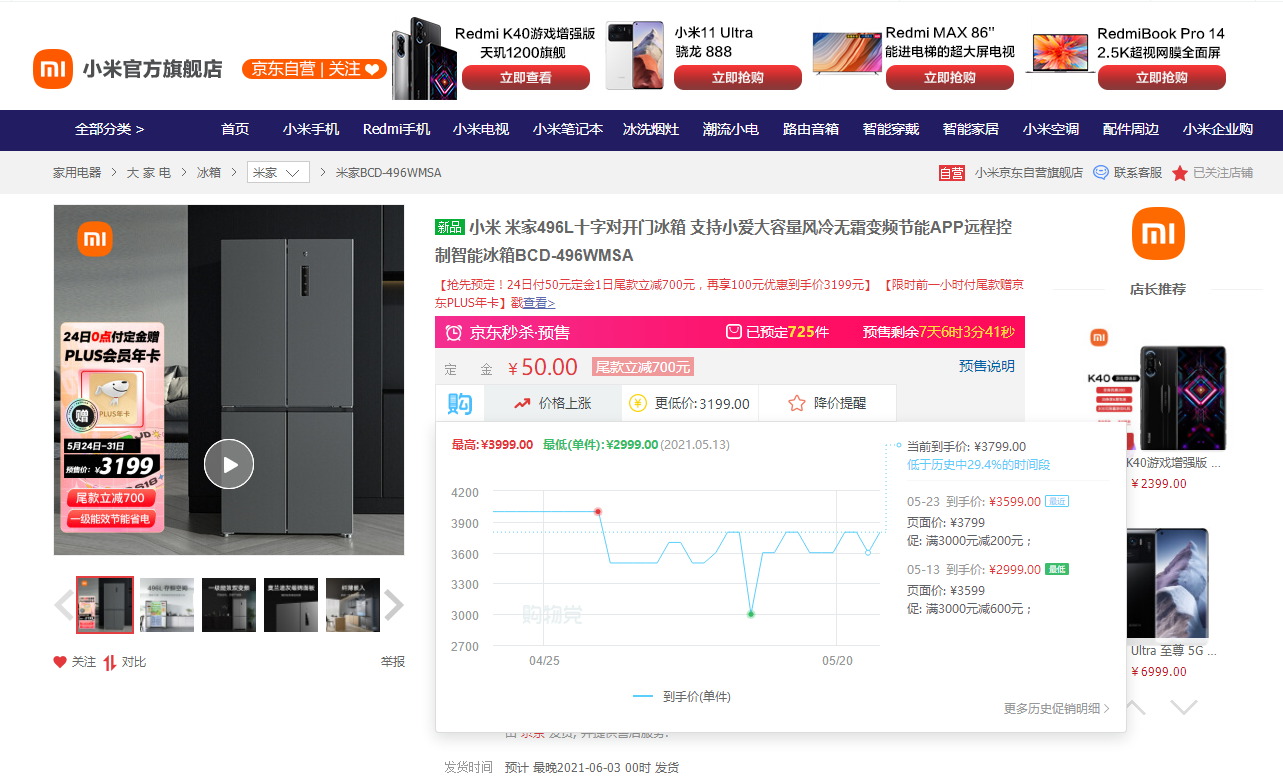Viewport: 1283px width, 781px height.
Task: Open the Redmi手机 nav item
Action: (396, 130)
